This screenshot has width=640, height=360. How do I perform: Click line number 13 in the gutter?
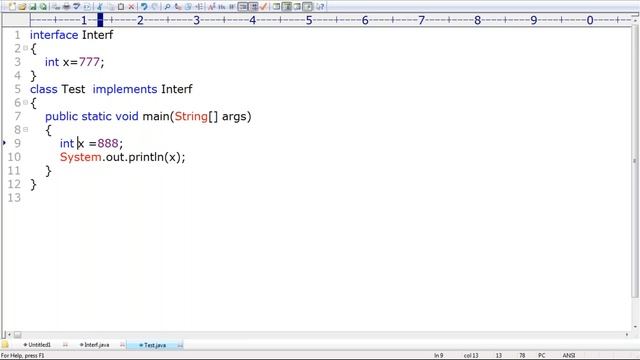[x=14, y=198]
